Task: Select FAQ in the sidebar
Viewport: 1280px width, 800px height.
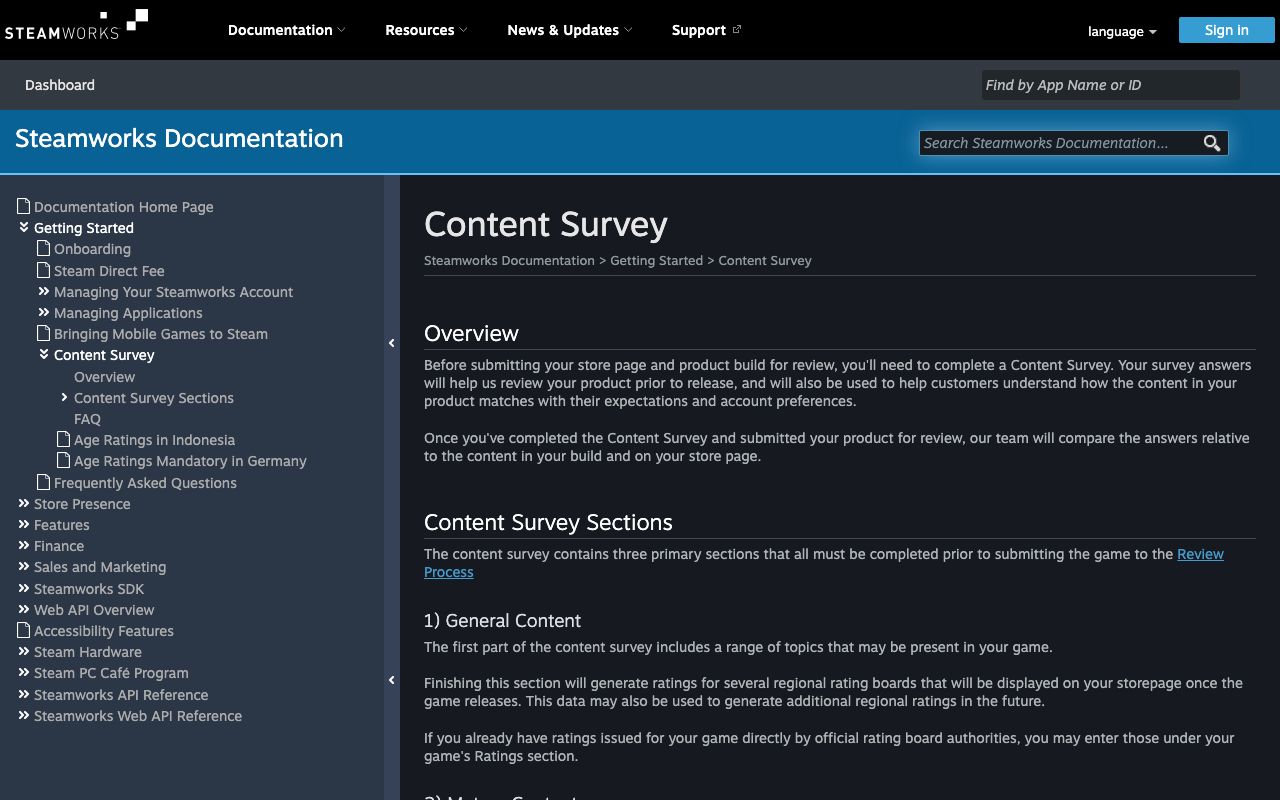Action: (x=87, y=418)
